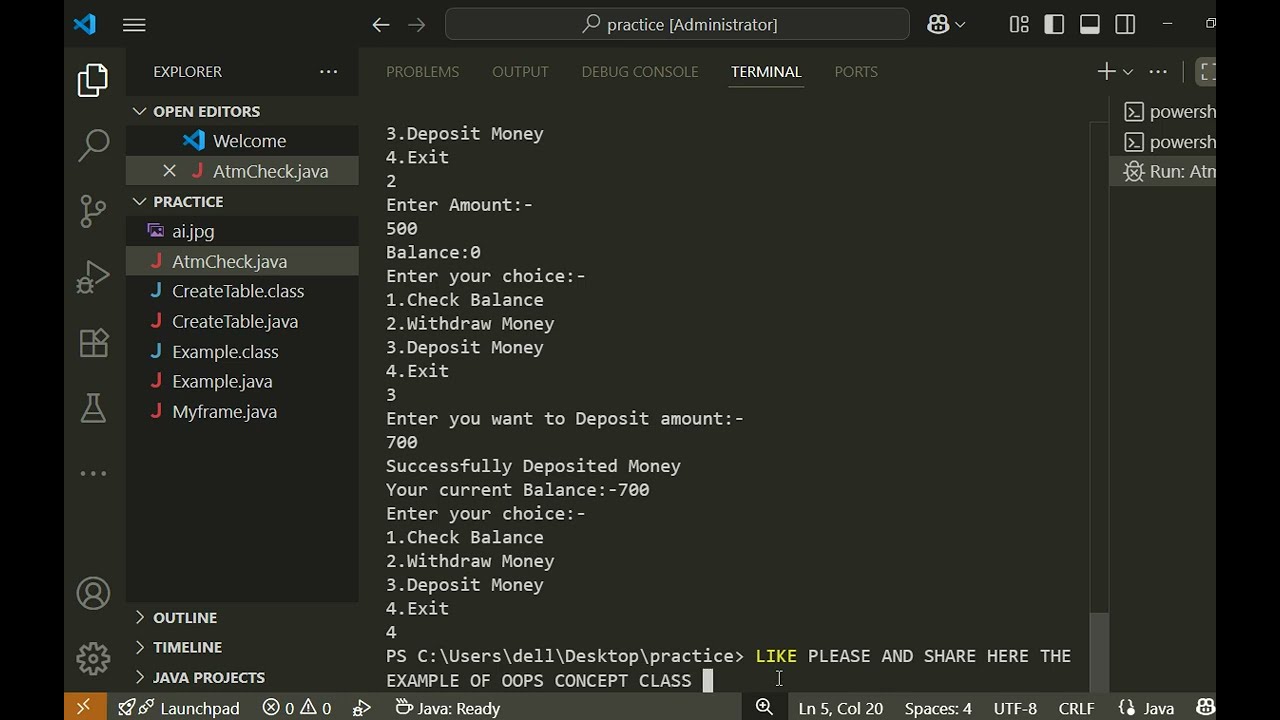The height and width of the screenshot is (720, 1280).
Task: Click the terminal vertical scrollbar thumb
Action: click(x=1099, y=650)
